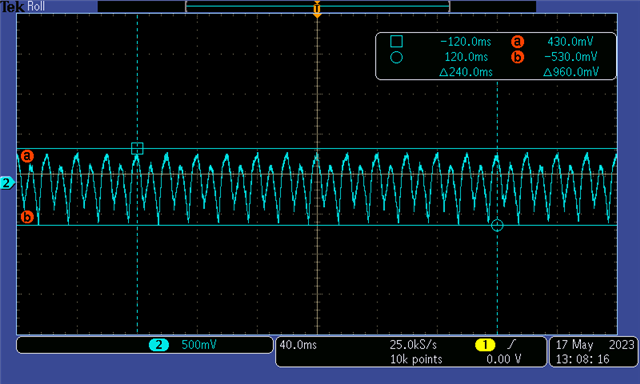
Task: Click the 13:08:16 time readout
Action: point(582,359)
